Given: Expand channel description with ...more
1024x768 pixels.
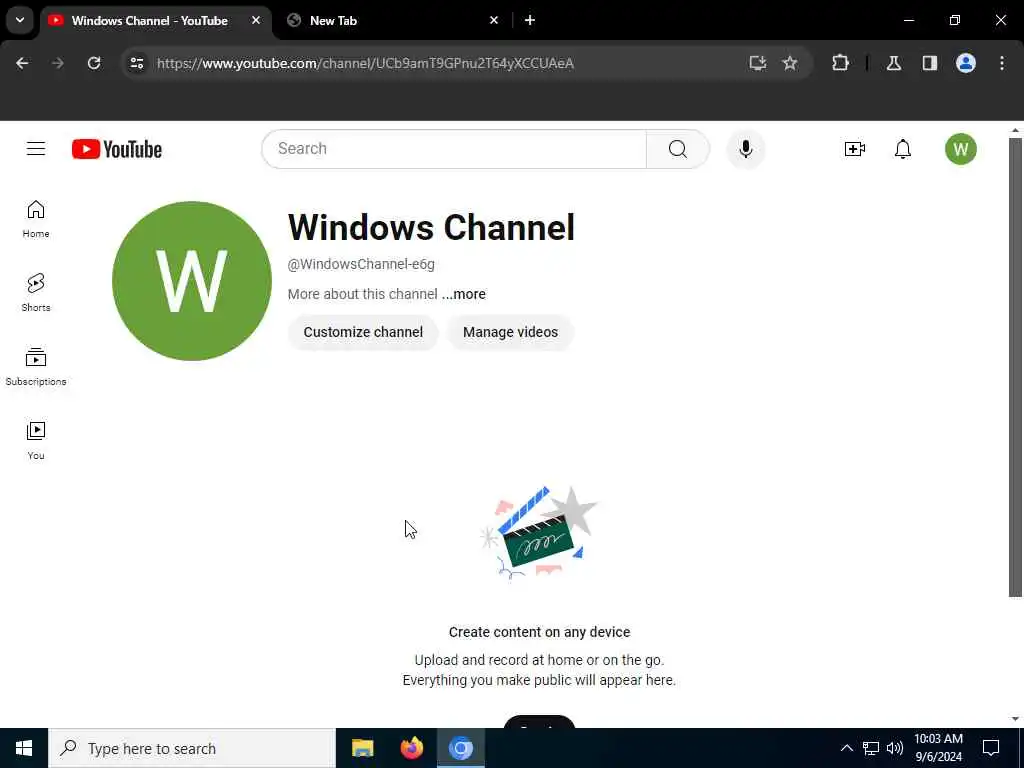Looking at the screenshot, I should coord(464,295).
